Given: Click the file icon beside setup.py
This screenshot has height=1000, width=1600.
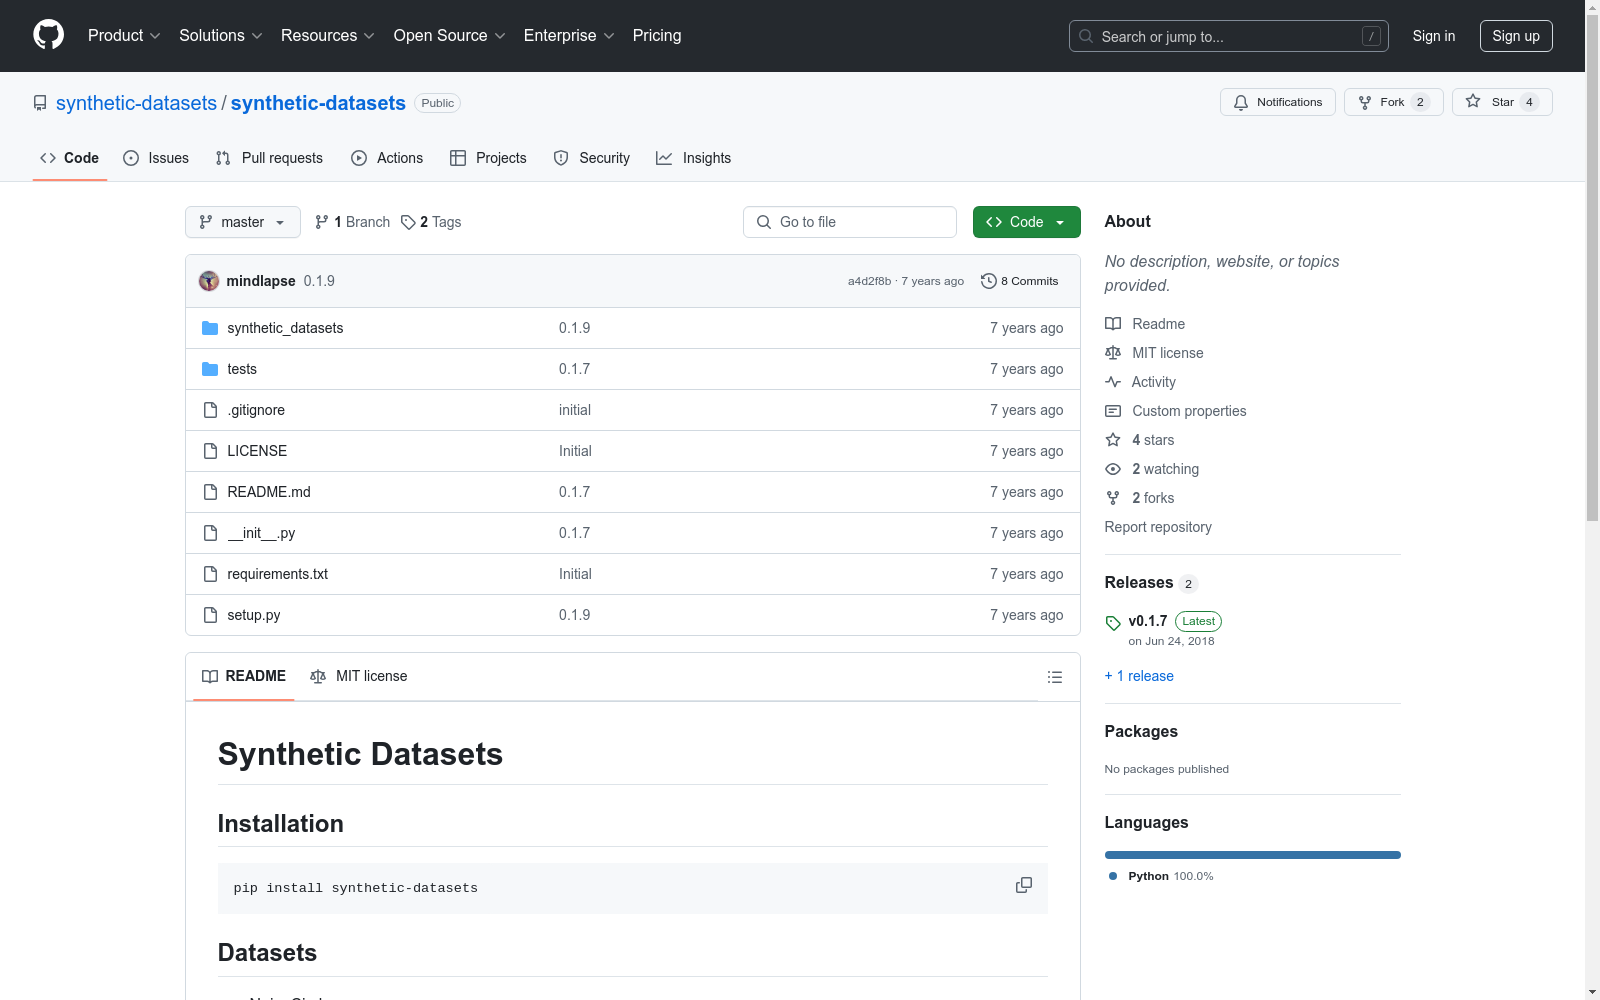Looking at the screenshot, I should (x=210, y=615).
